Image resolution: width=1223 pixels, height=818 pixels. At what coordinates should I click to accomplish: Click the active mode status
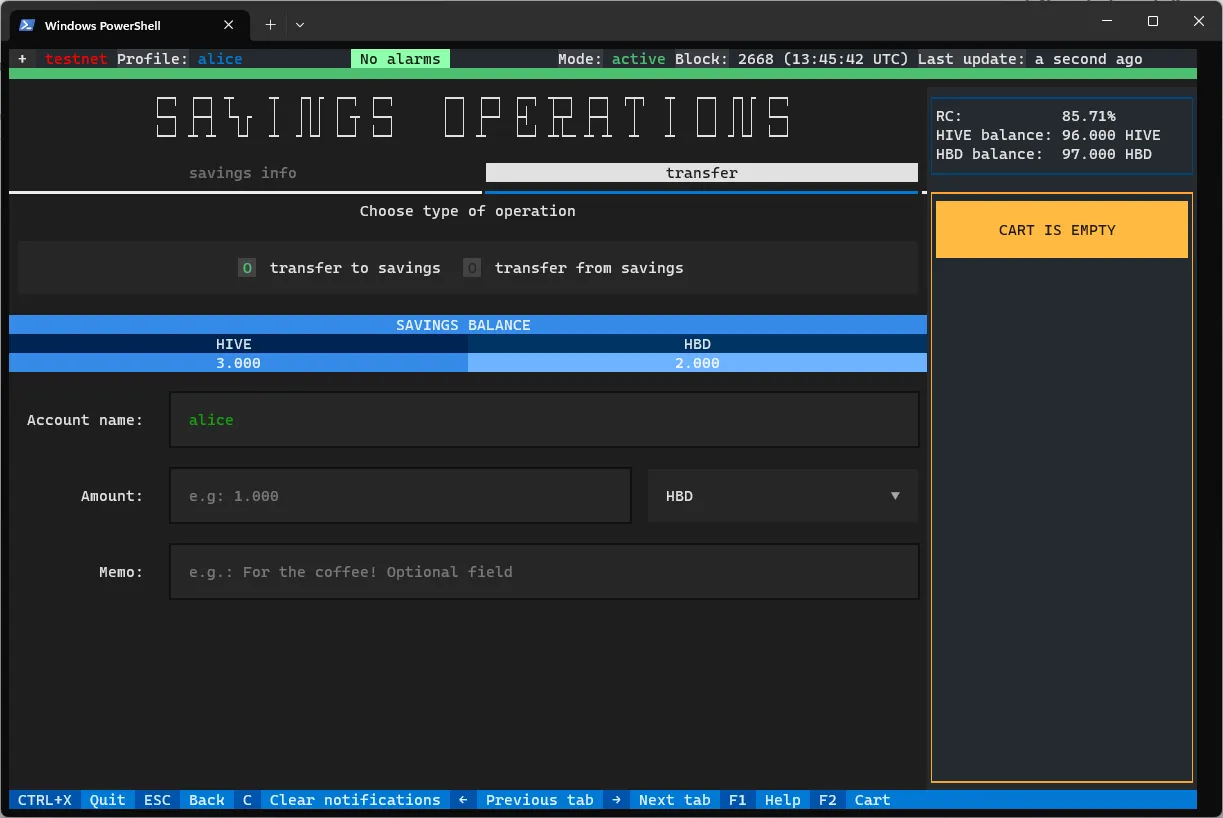point(639,59)
